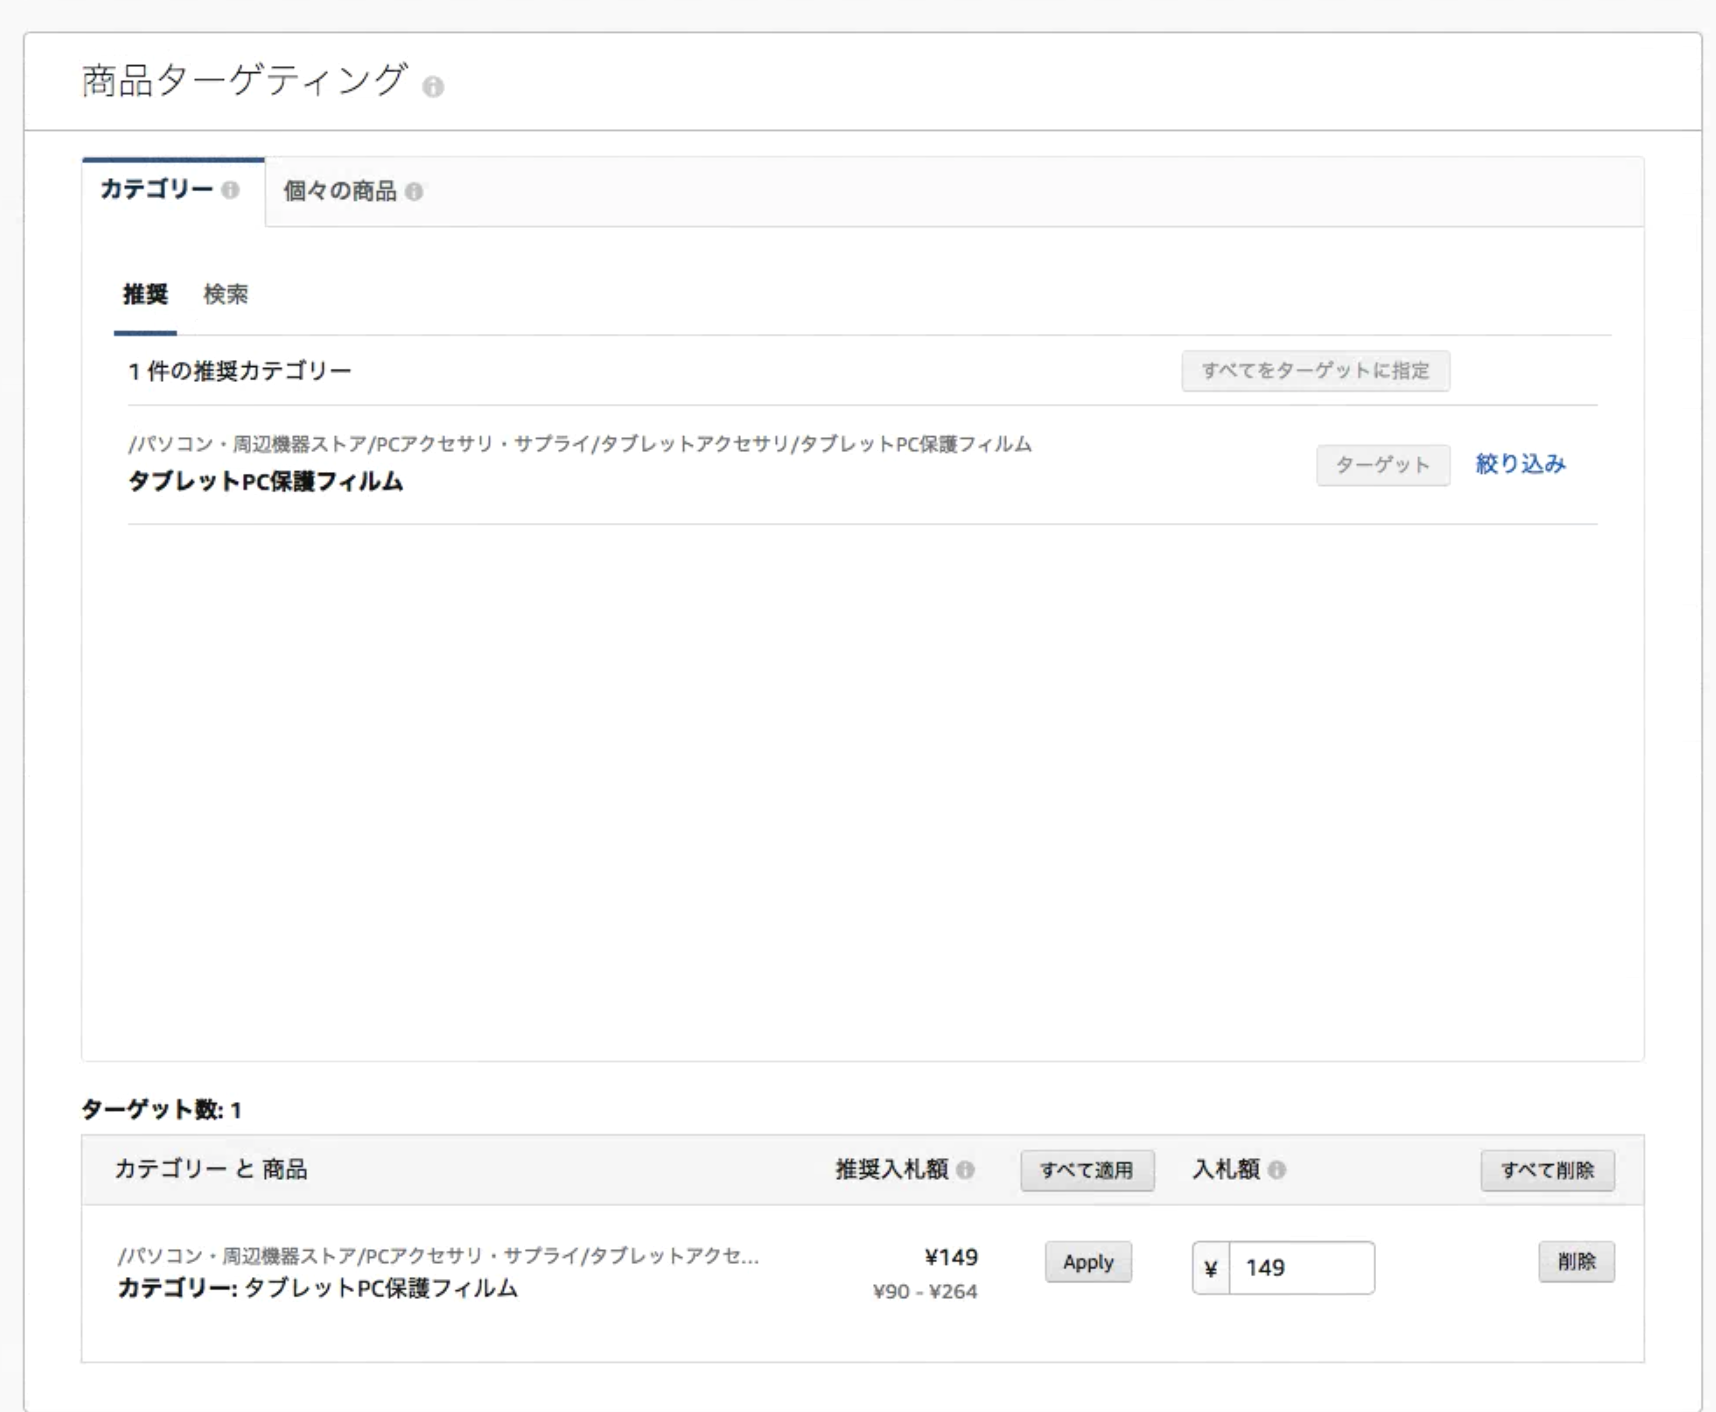Click the すべて適用 button
The height and width of the screenshot is (1412, 1716).
pos(1087,1170)
